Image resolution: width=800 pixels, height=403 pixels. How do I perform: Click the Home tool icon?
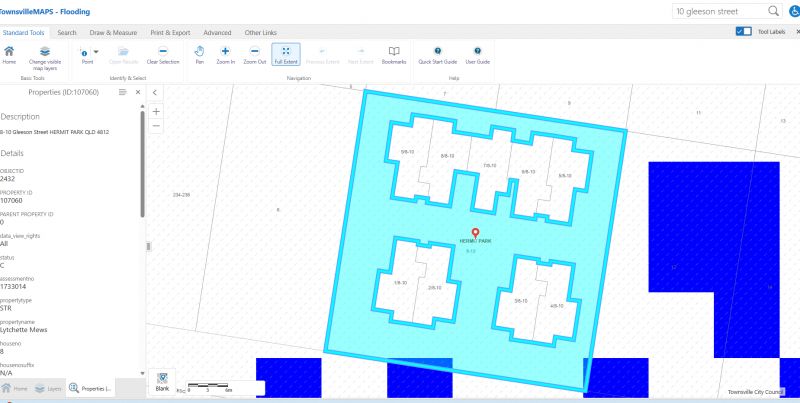click(9, 52)
